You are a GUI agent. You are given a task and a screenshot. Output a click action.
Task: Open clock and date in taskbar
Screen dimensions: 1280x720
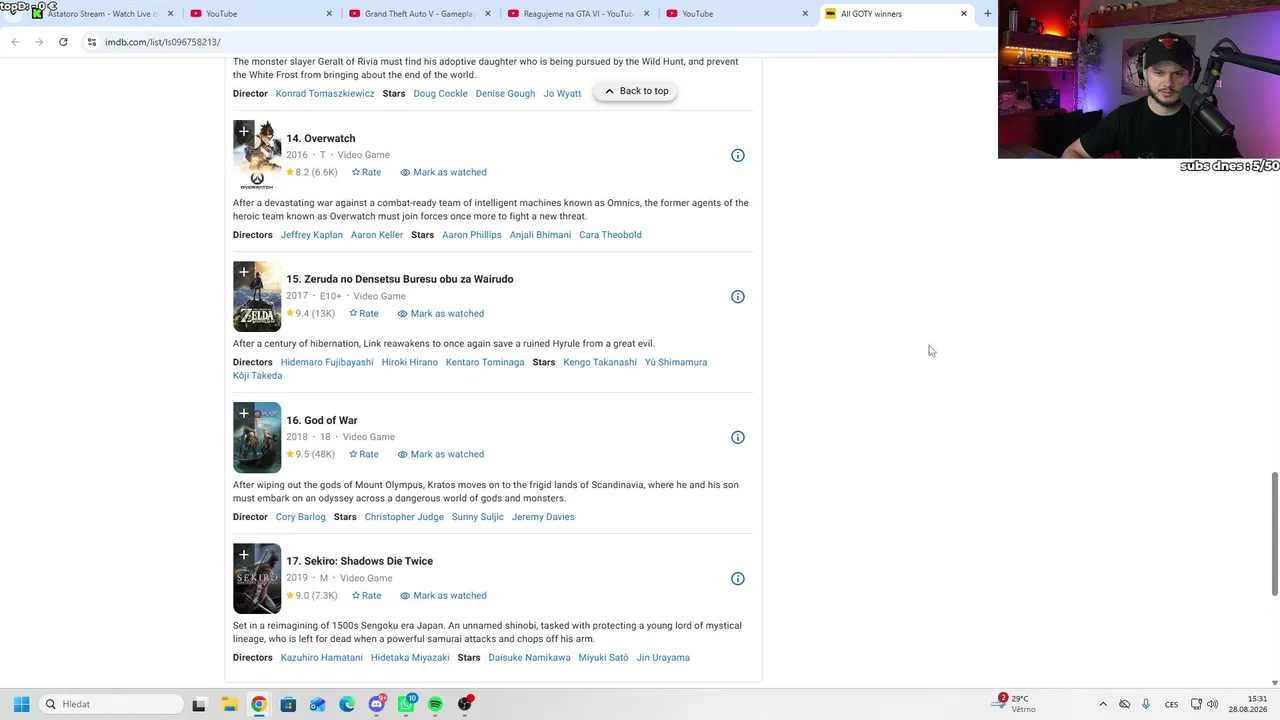[x=1248, y=704]
